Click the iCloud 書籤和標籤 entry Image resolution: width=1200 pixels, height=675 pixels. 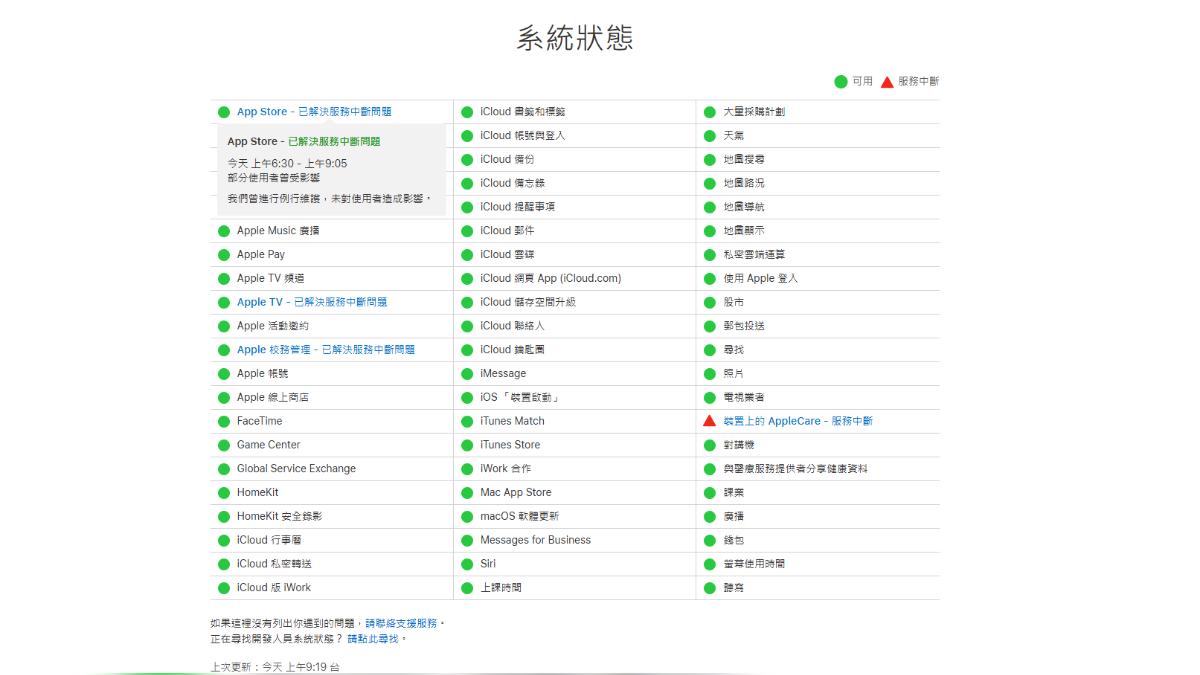[x=523, y=112]
